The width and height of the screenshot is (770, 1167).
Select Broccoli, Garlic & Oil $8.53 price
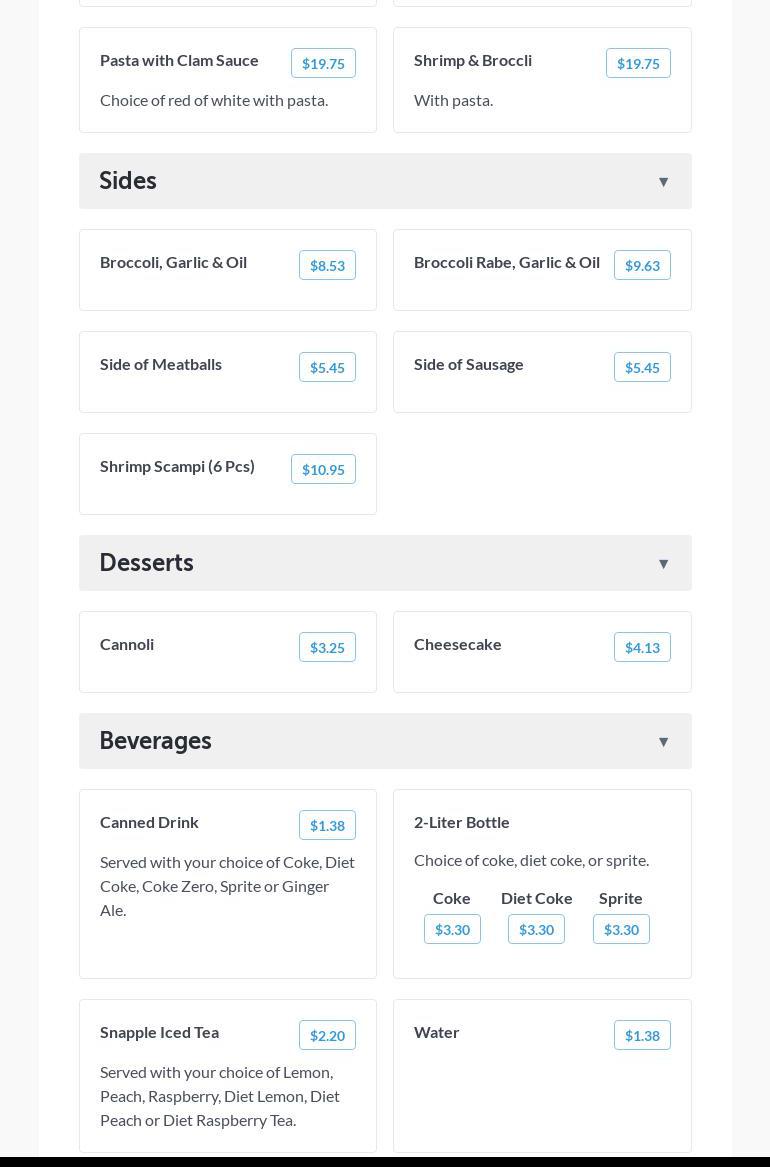click(x=327, y=265)
